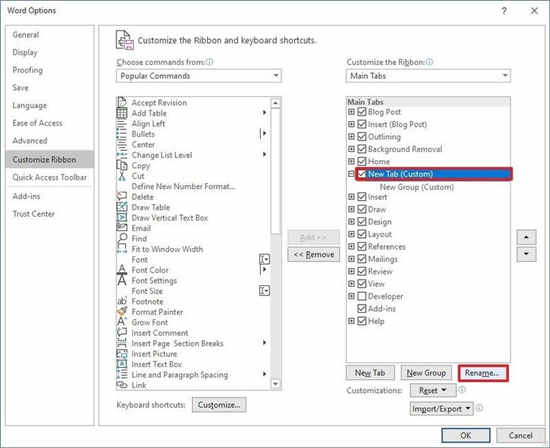Select the Insert Picture icon
The image size is (550, 448).
click(122, 354)
